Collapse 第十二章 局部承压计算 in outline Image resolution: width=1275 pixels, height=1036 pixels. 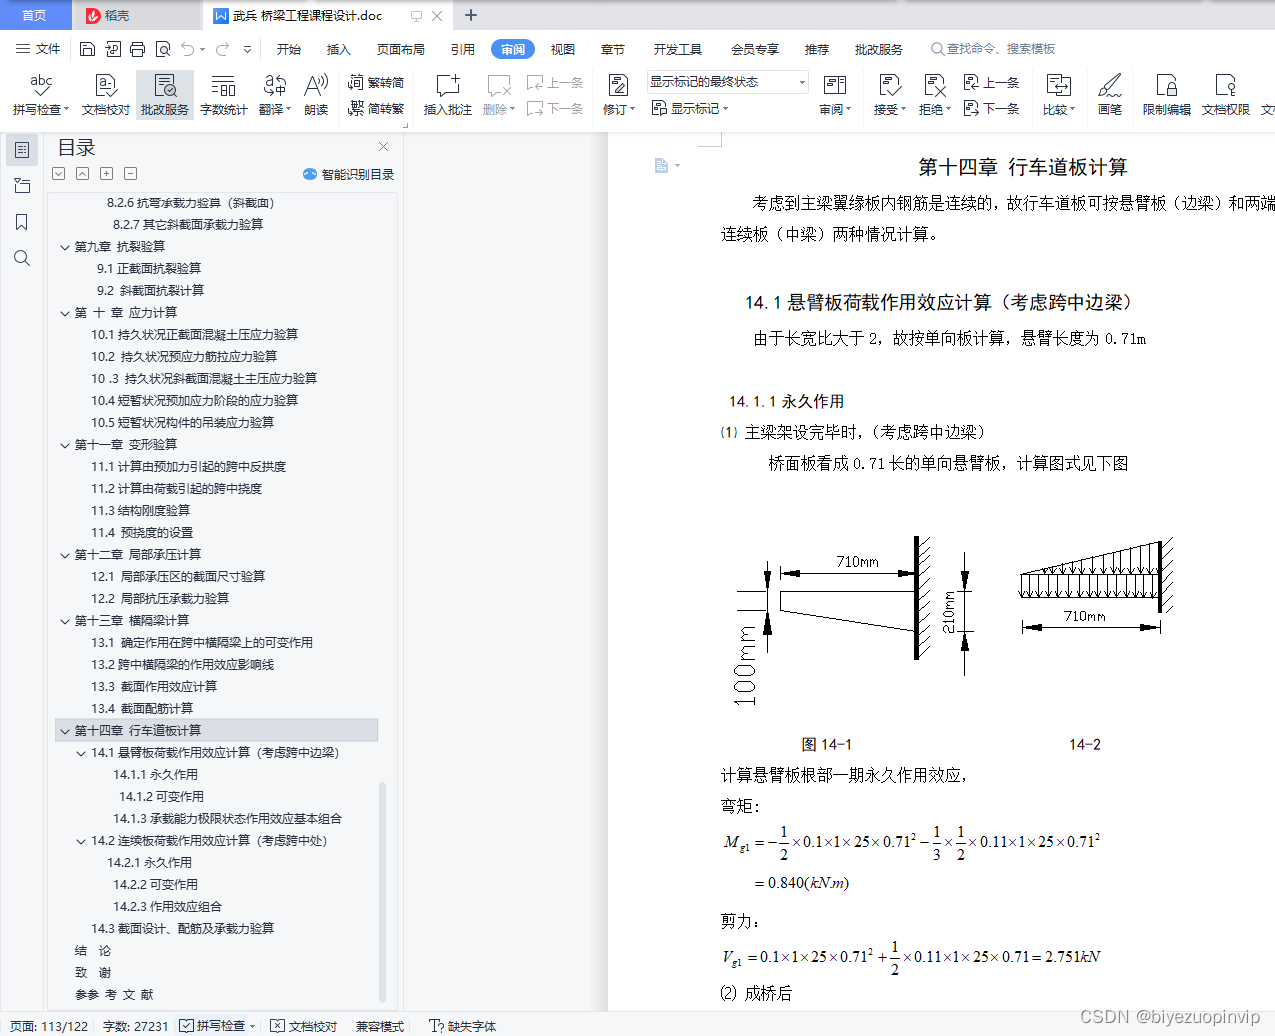(x=65, y=555)
